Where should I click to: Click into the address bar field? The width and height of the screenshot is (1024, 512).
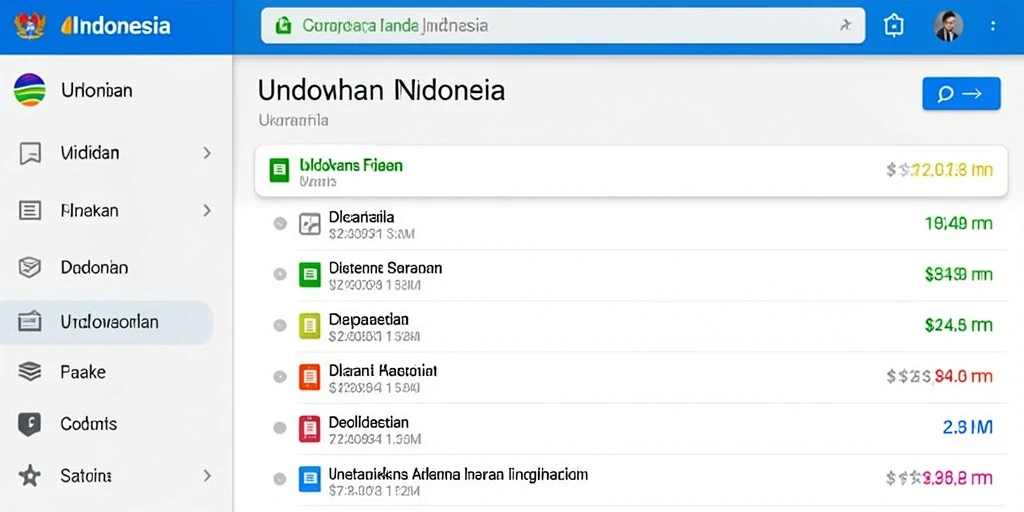563,25
